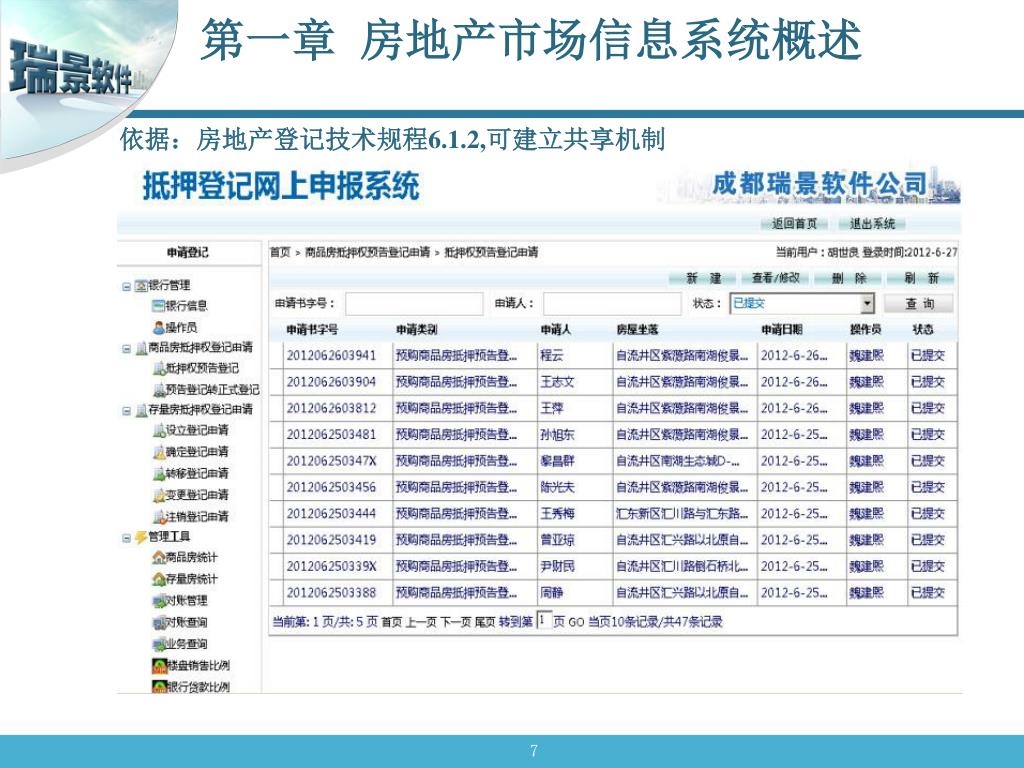1024x768 pixels.
Task: Select row 201206260394l applicant 程云
Action: pos(613,356)
